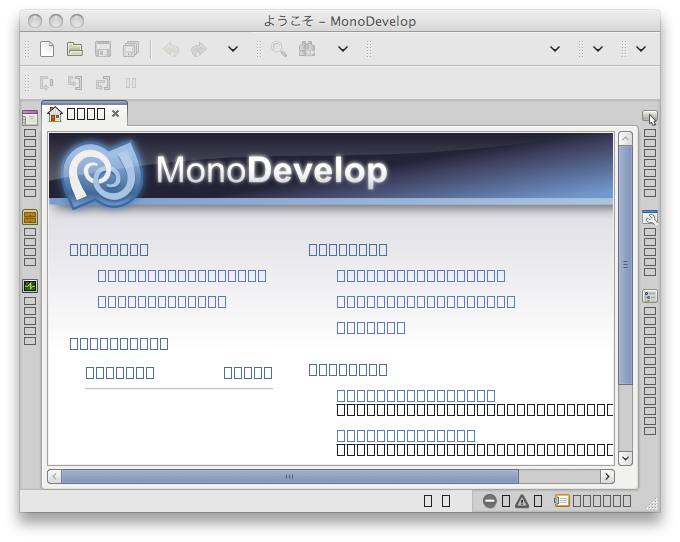The image size is (680, 542).
Task: Click the warning triangle icon in status bar
Action: pyautogui.click(x=522, y=501)
